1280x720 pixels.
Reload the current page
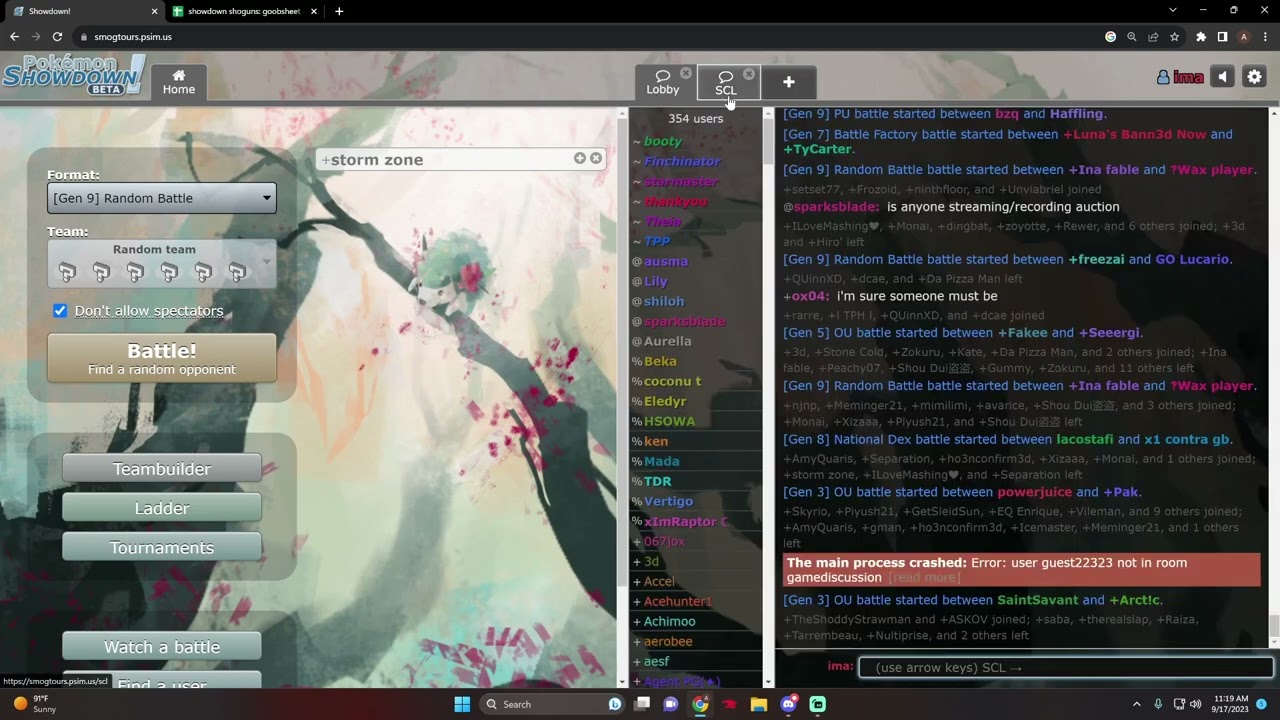point(57,37)
